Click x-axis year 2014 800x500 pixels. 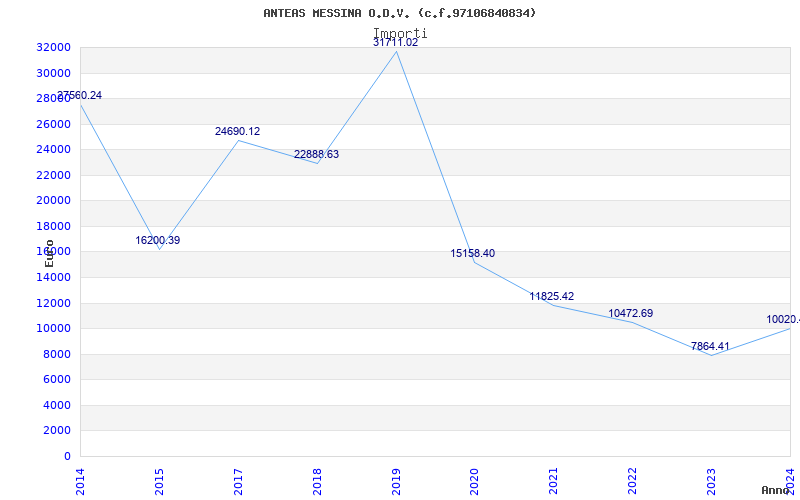click(80, 481)
